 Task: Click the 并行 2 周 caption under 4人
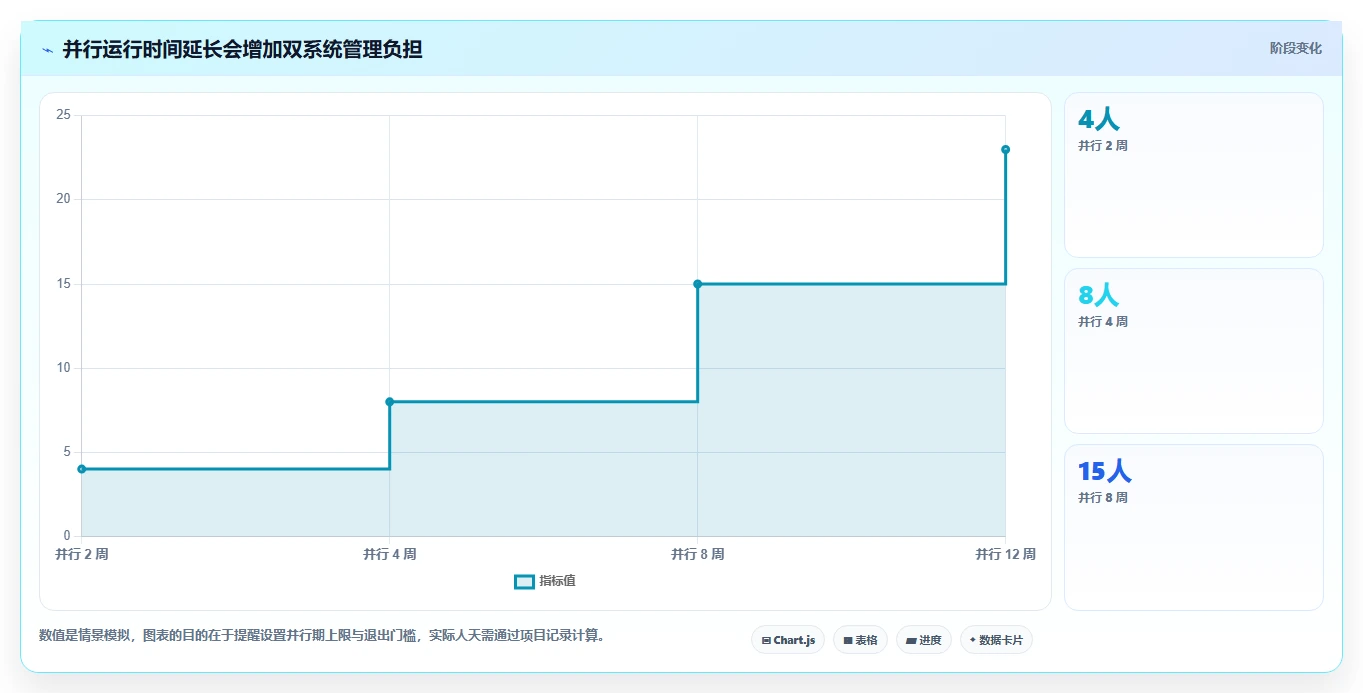click(x=1103, y=146)
